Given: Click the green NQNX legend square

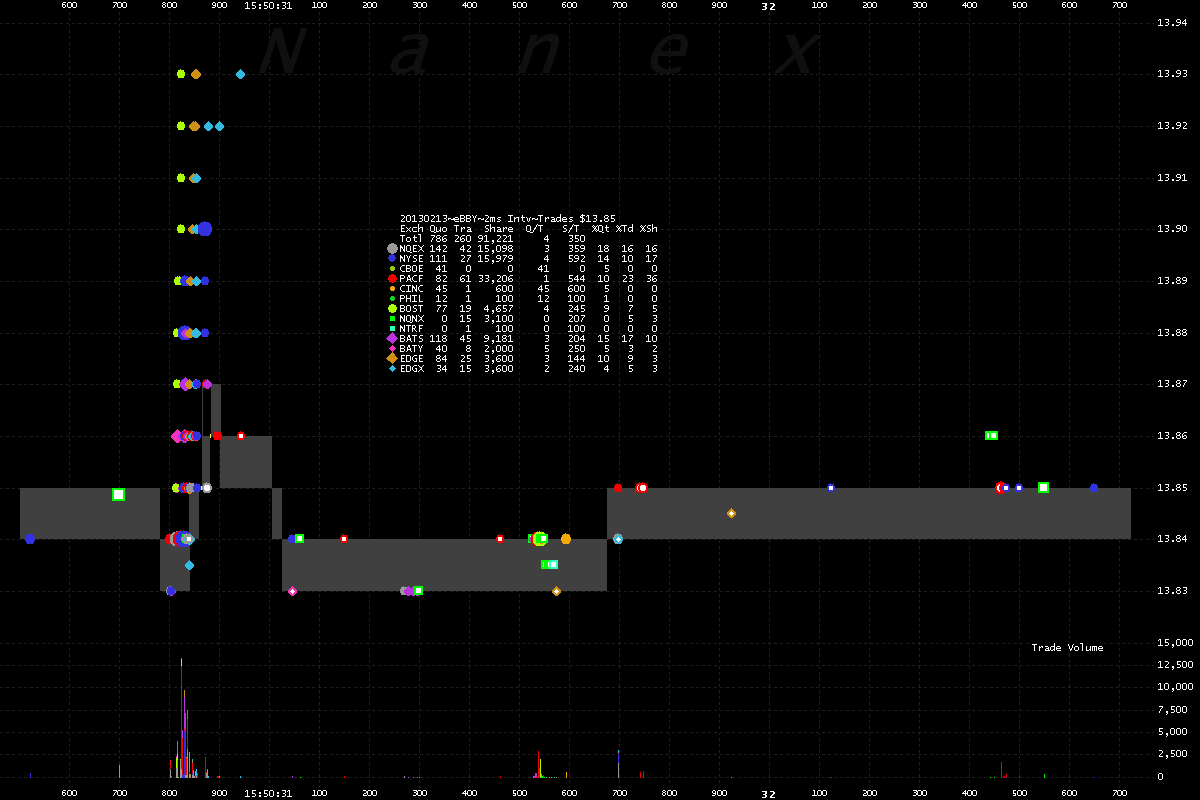Looking at the screenshot, I should (392, 318).
